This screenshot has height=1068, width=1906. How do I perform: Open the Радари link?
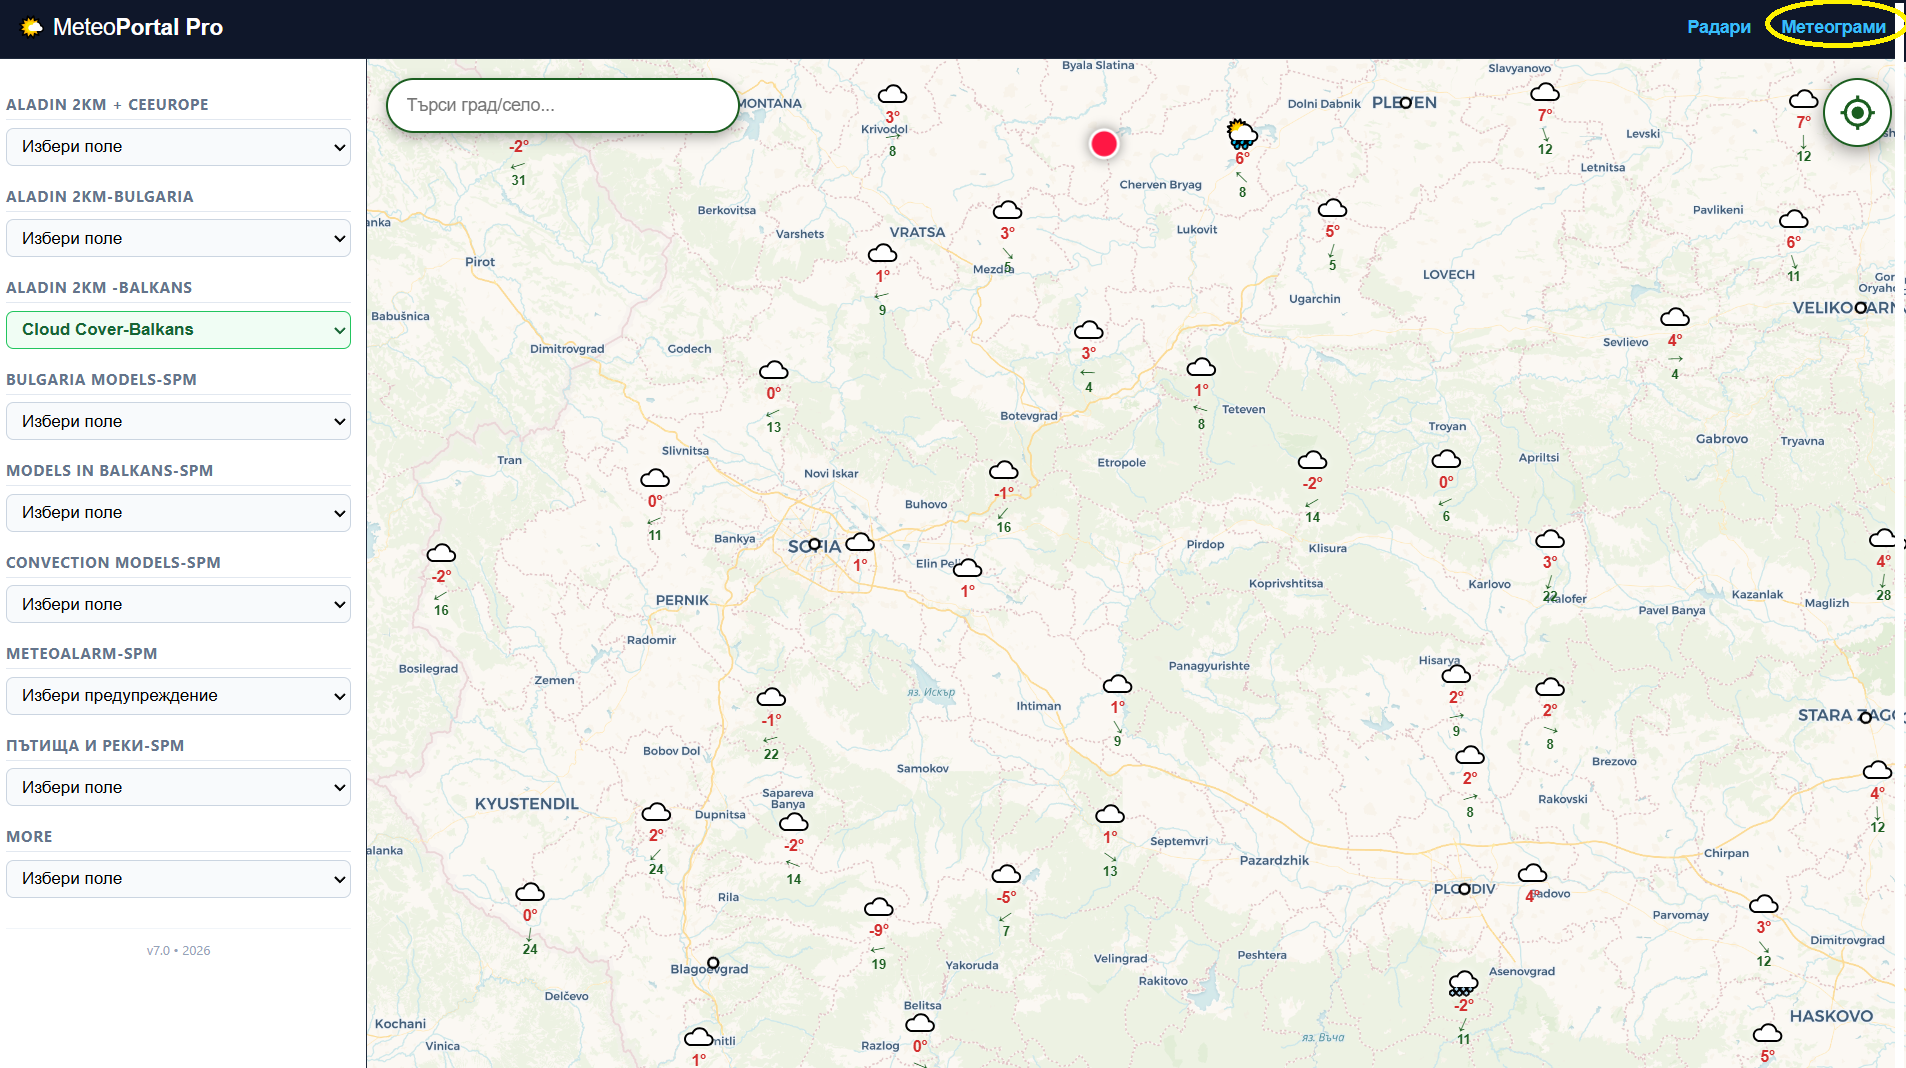[1719, 27]
